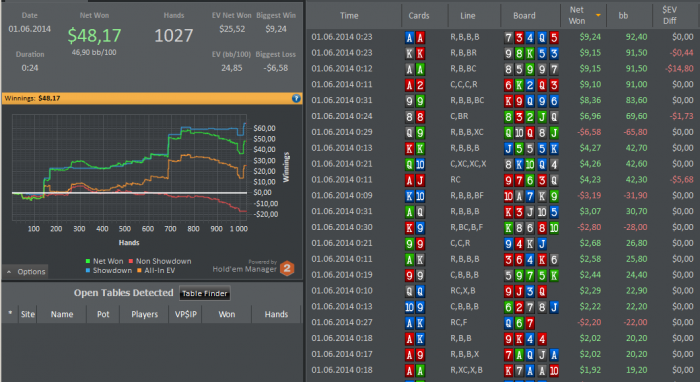Screen dimensions: 700x382
Task: Sort hands by Time column
Action: pos(349,16)
